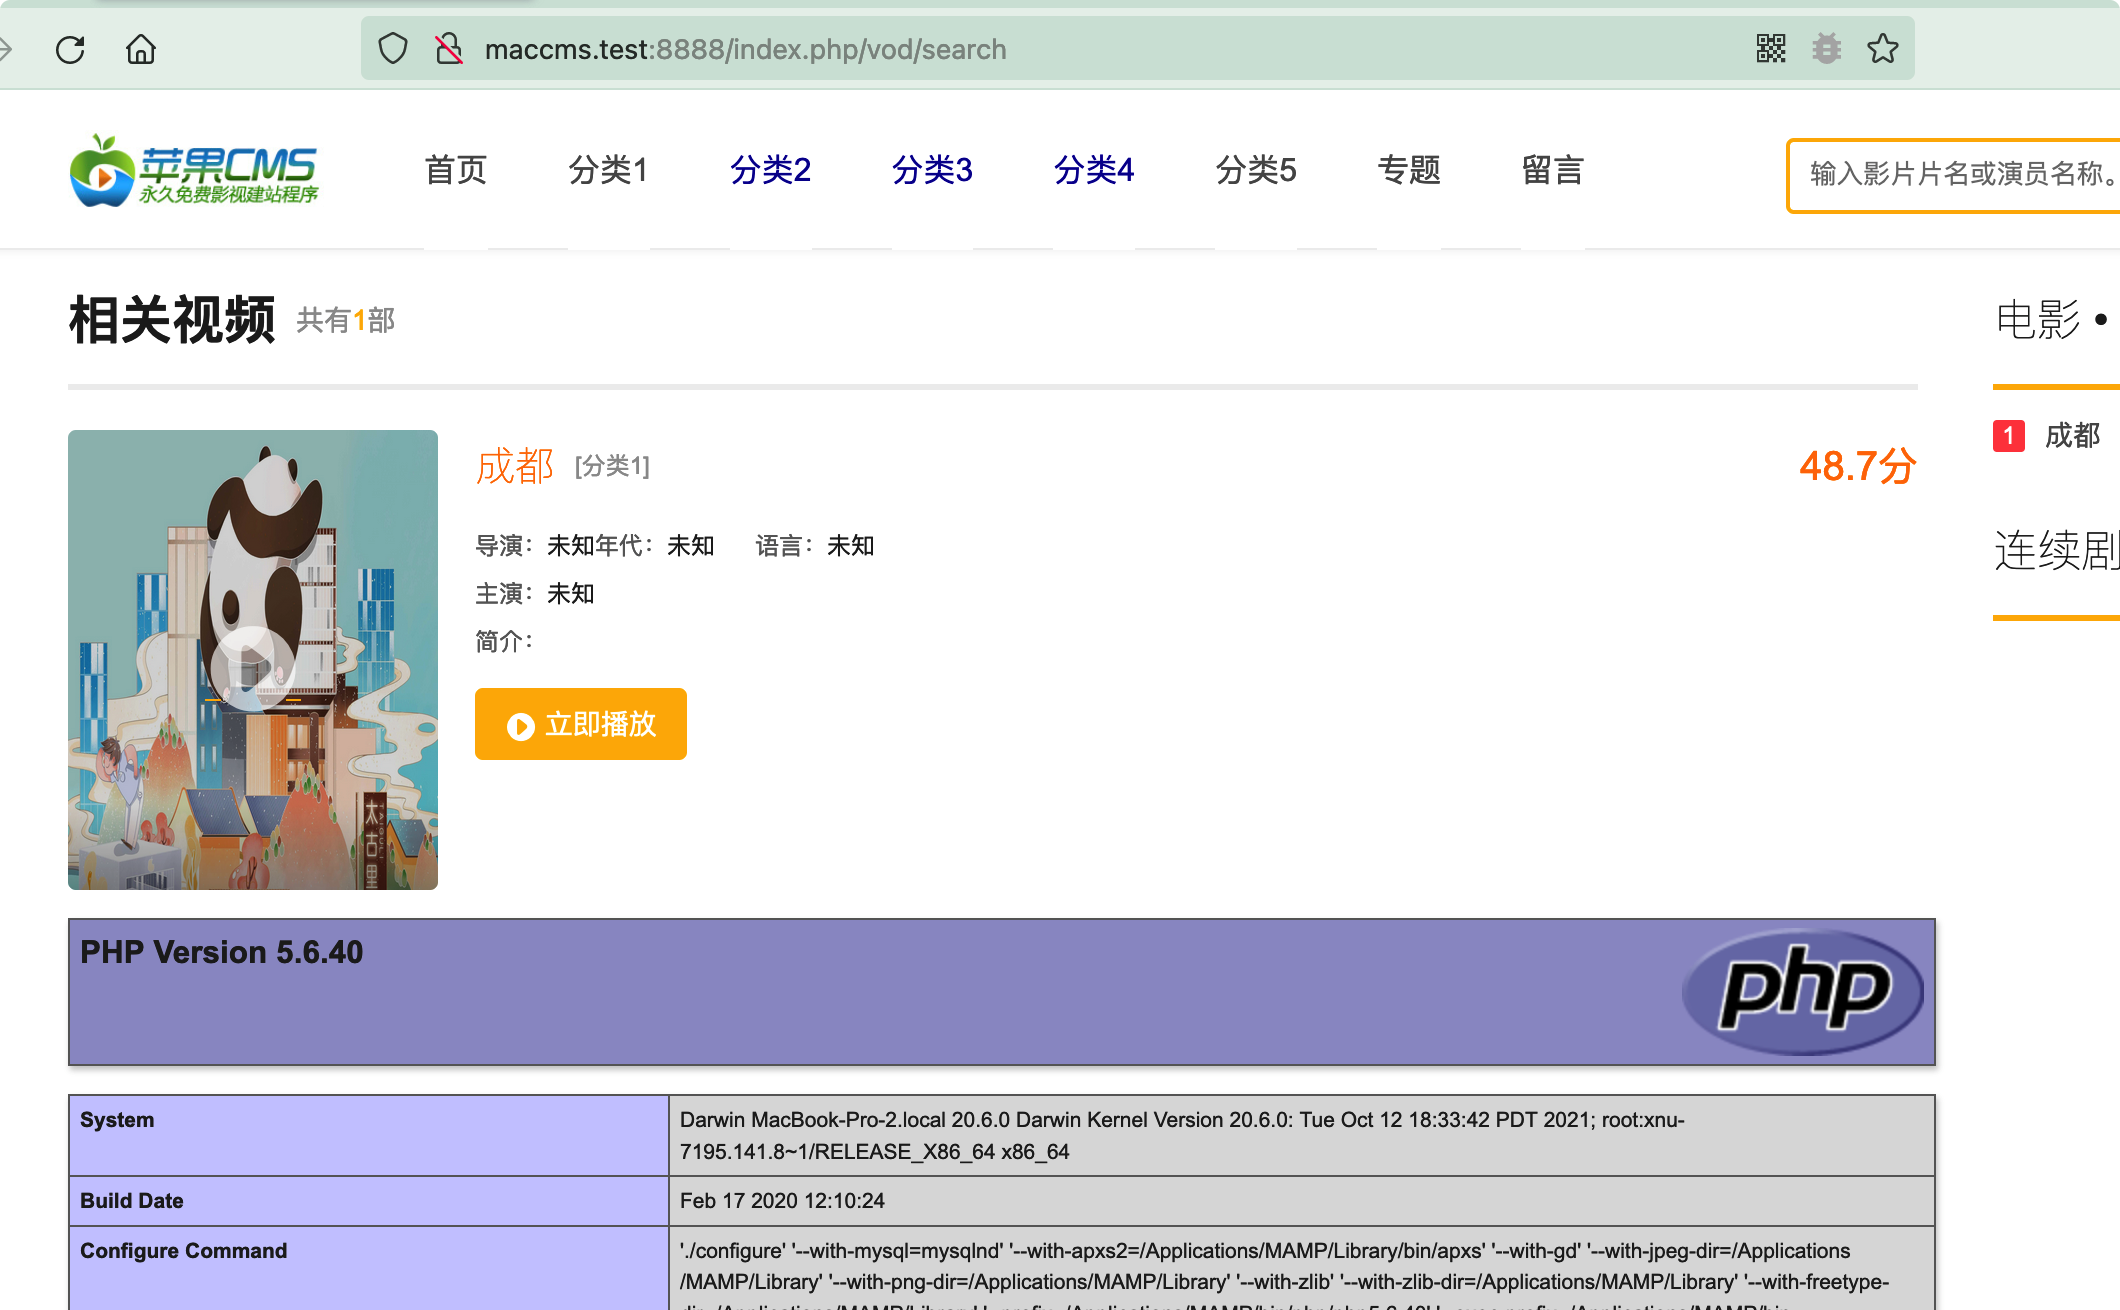
Task: Open 留言 navigation item
Action: click(1553, 170)
